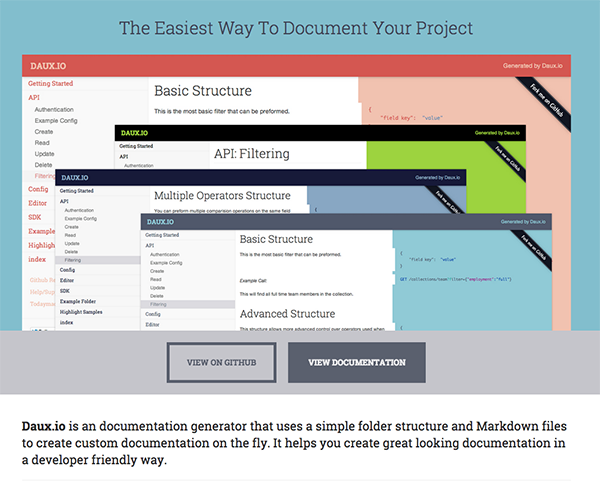This screenshot has height=484, width=600.
Task: Select Getting Started in grey-themed sidebar
Action: [162, 235]
